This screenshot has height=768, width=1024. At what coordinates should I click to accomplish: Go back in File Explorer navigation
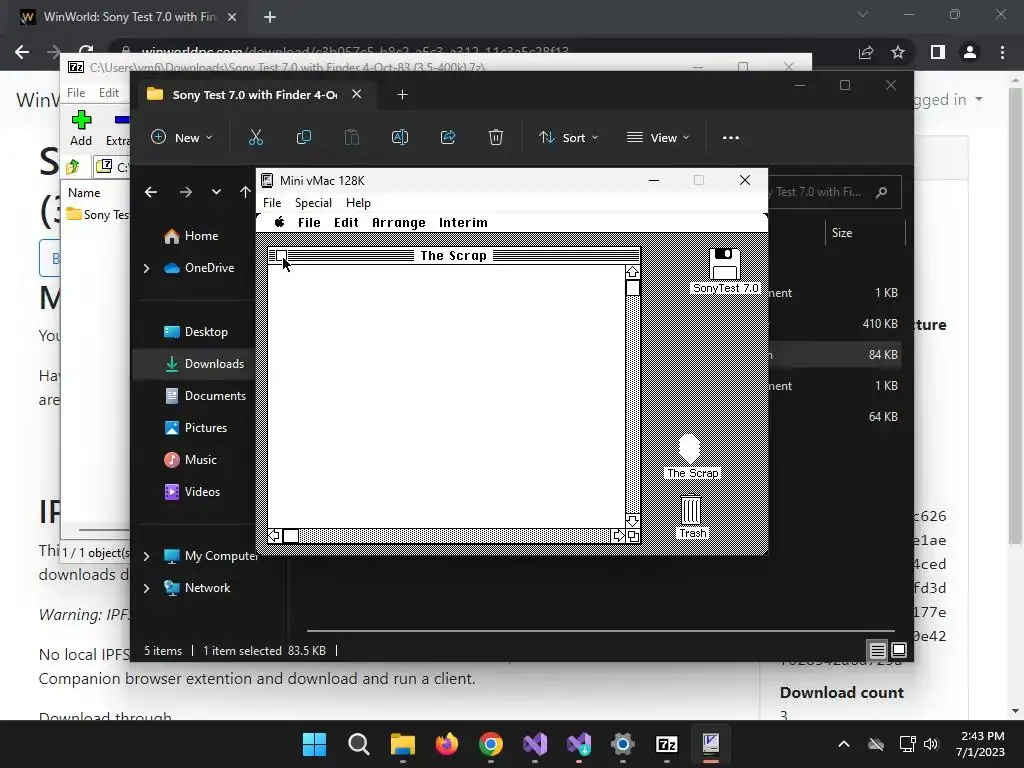[x=151, y=192]
